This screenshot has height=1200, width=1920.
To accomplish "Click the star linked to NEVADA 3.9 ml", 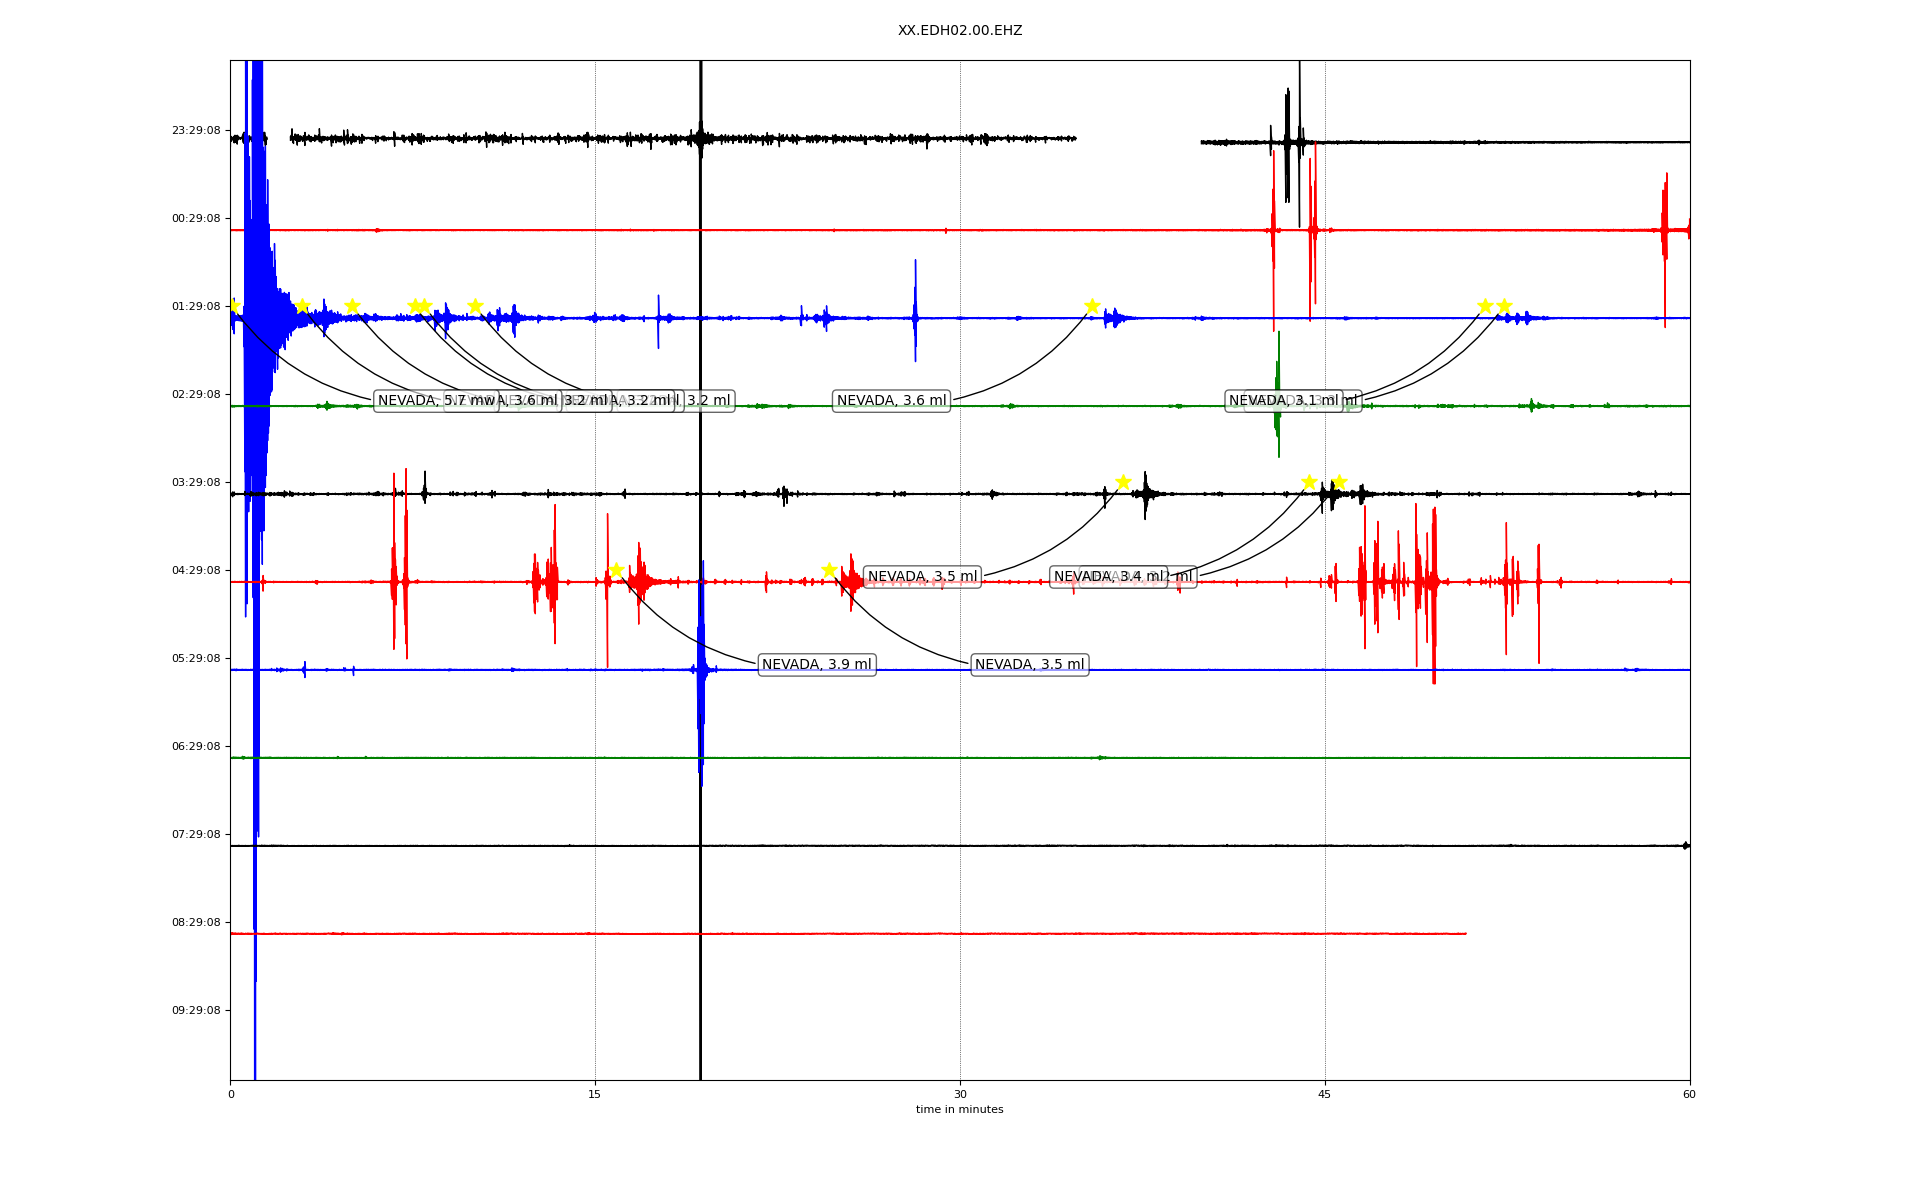I will [616, 570].
